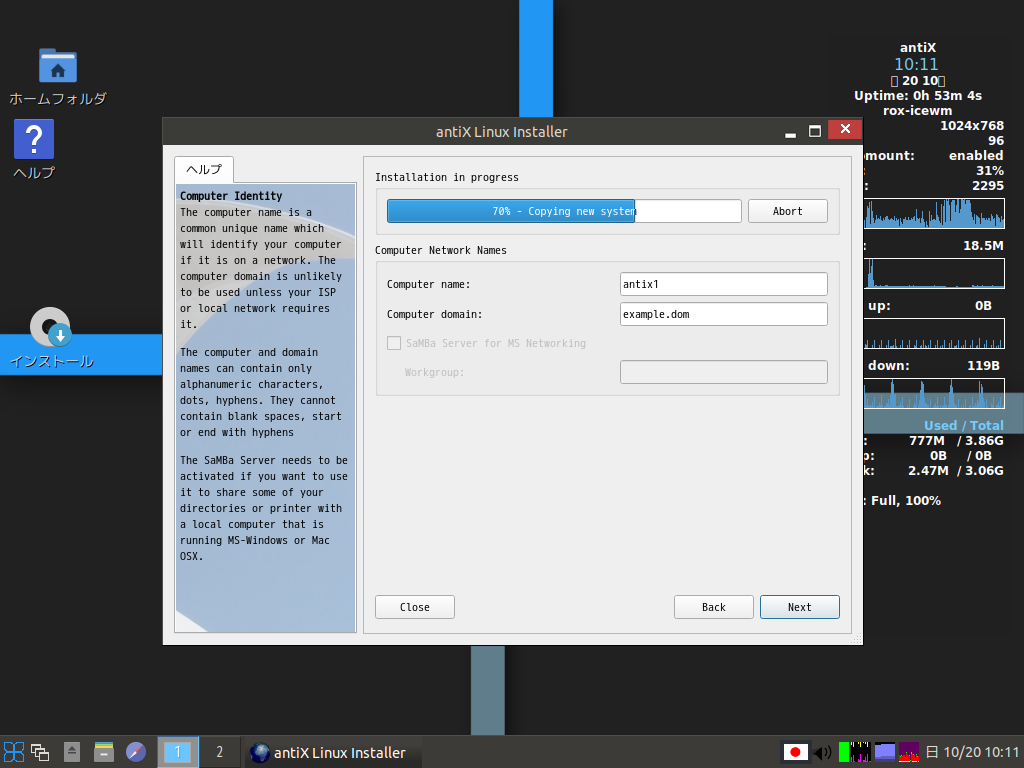Click the show desktop windows taskbar icon
The width and height of the screenshot is (1024, 768).
tap(40, 752)
